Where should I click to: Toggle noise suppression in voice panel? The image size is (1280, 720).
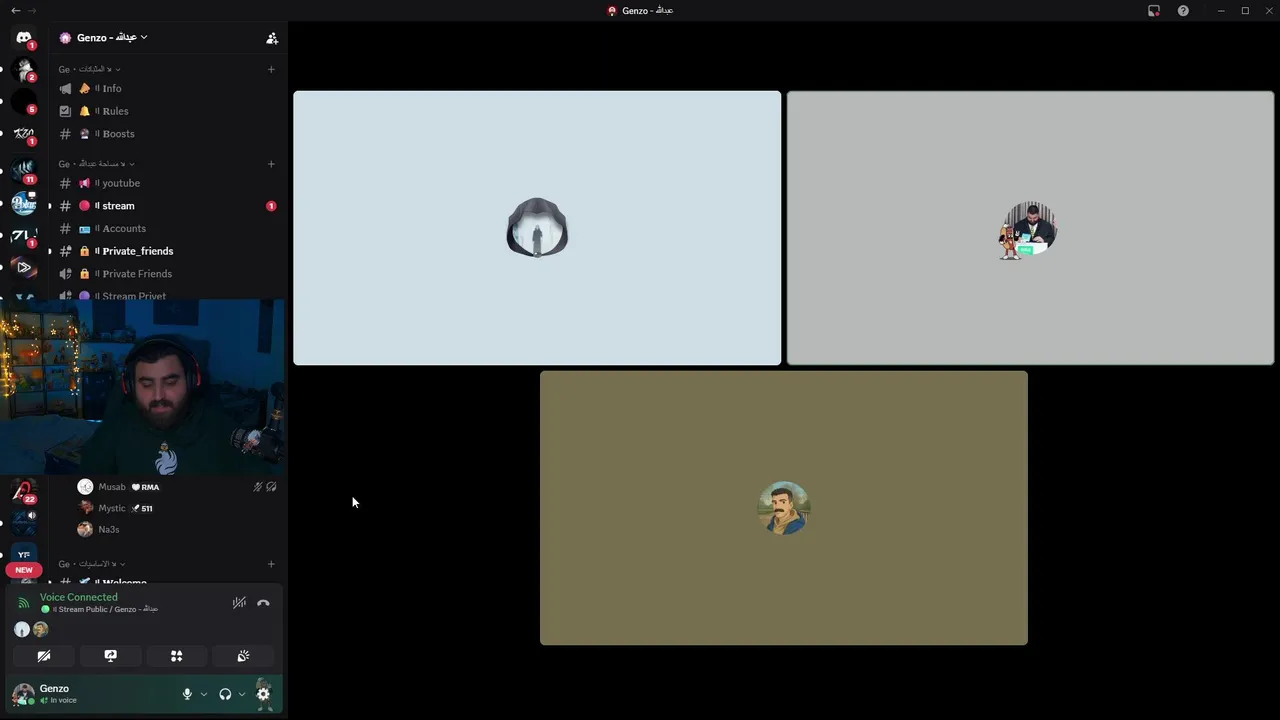coord(239,603)
